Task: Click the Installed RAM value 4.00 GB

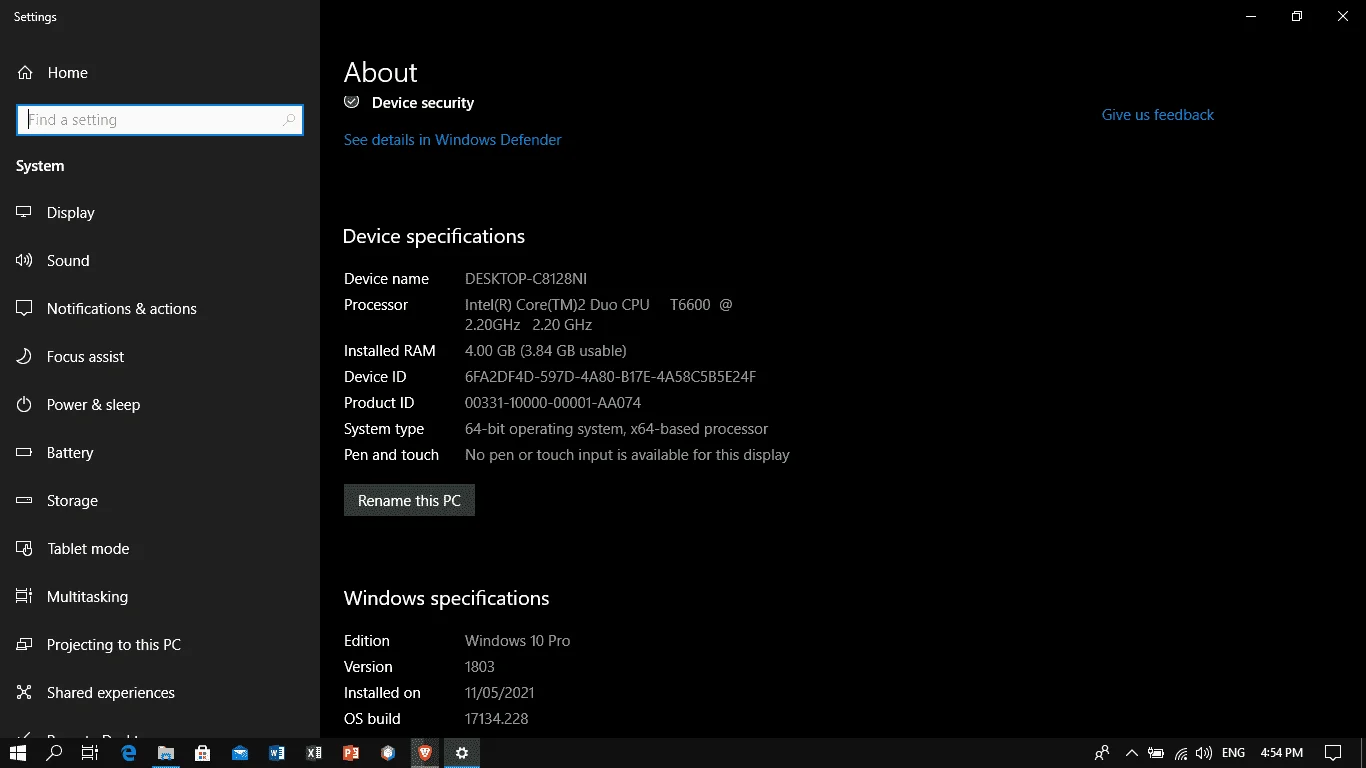Action: tap(546, 351)
